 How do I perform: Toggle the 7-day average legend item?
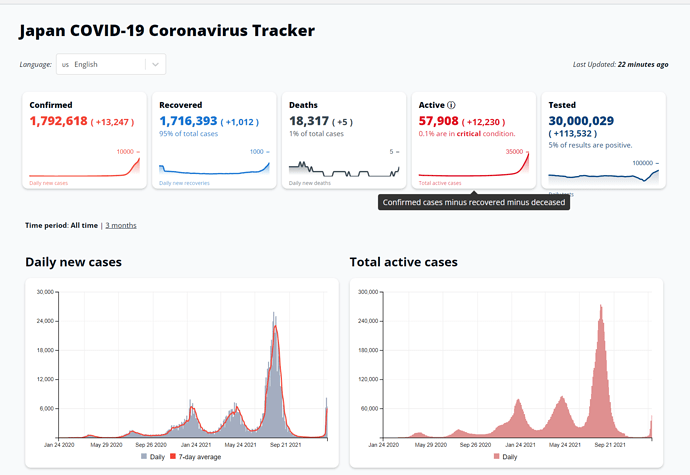click(x=200, y=457)
